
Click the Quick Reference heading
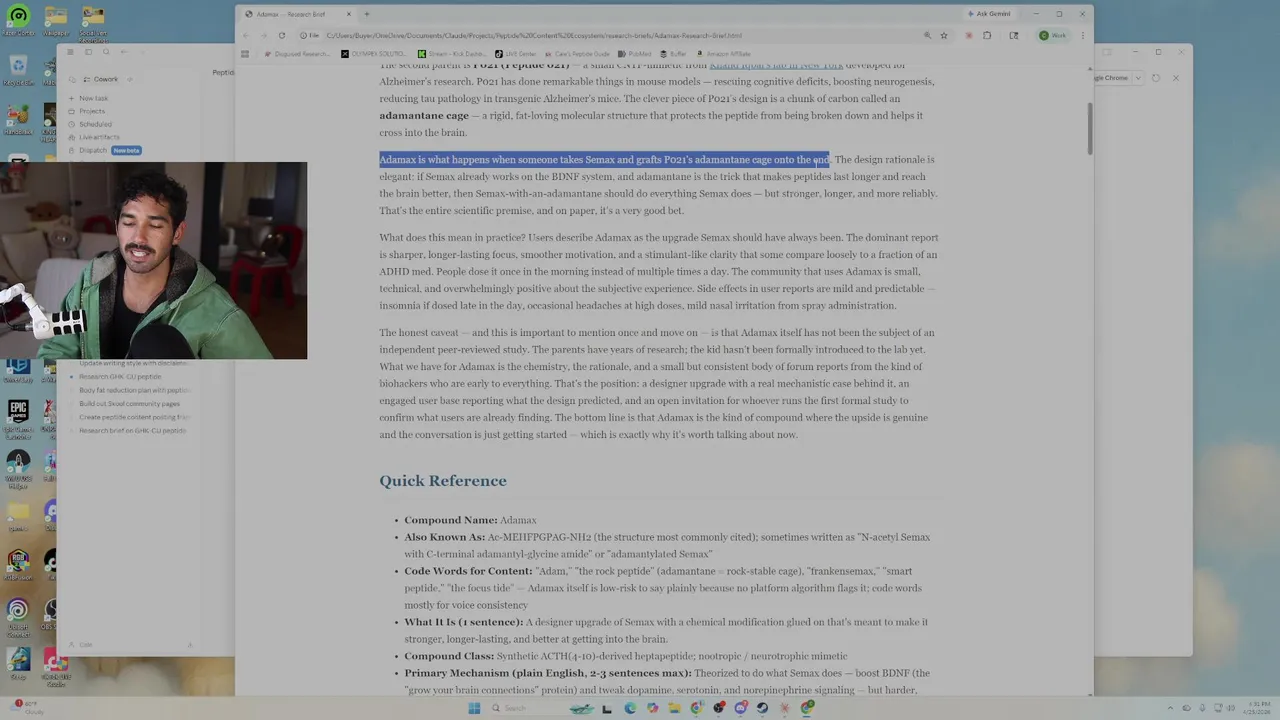(x=442, y=481)
